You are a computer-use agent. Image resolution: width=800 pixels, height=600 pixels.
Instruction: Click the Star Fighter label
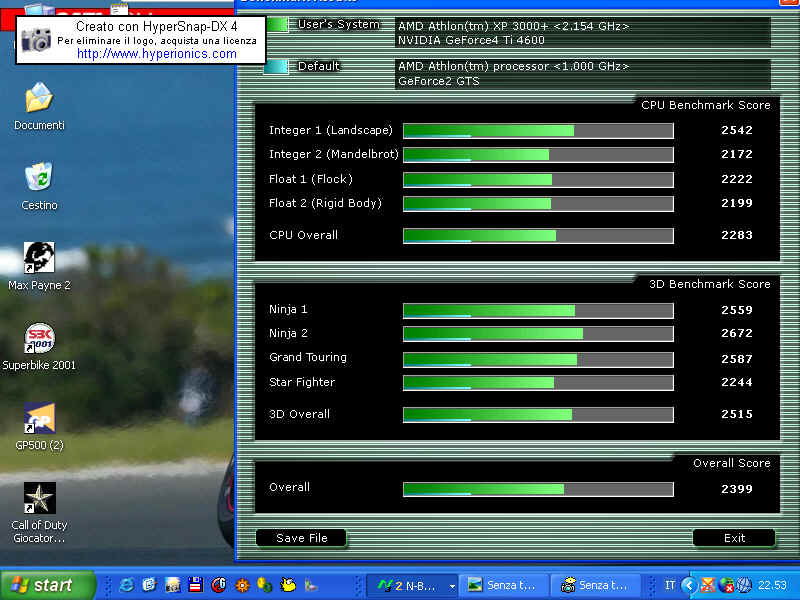pos(302,382)
